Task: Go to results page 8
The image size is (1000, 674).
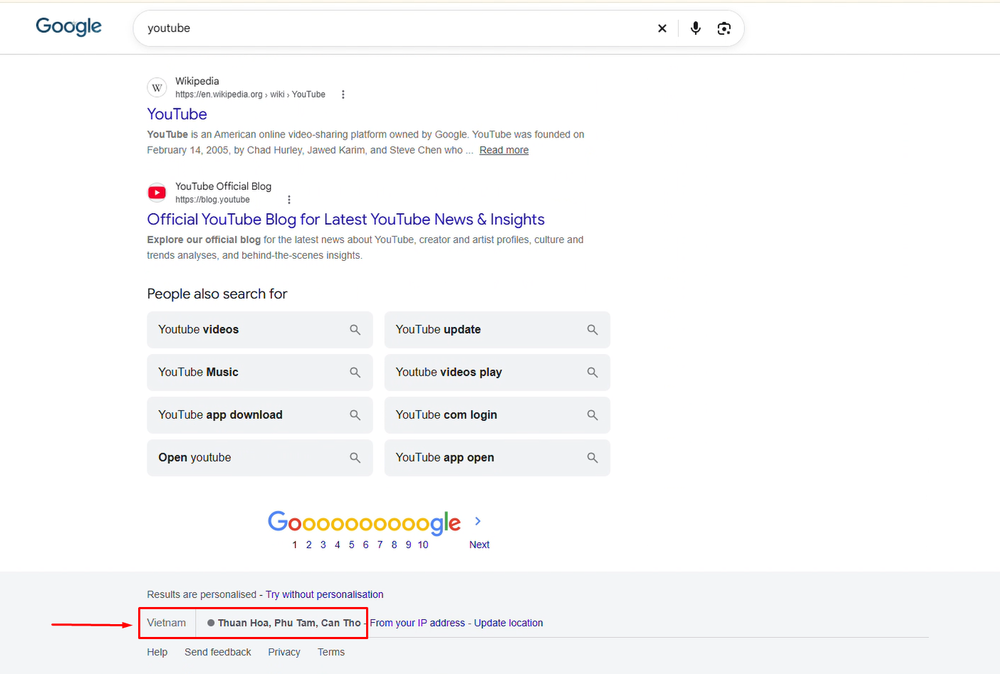Action: point(394,545)
